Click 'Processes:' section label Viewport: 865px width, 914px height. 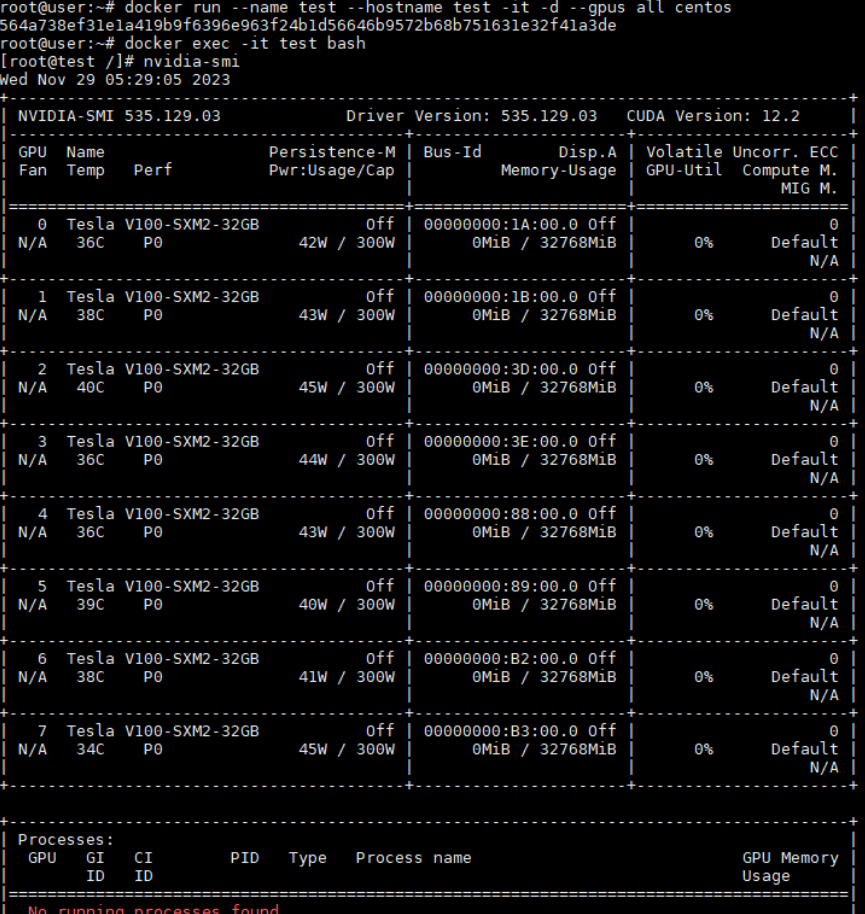(65, 840)
